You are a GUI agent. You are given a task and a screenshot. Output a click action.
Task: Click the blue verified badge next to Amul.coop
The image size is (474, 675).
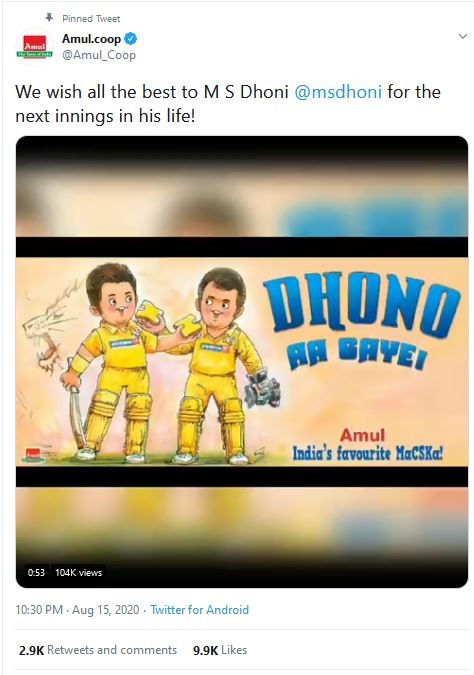coord(130,39)
